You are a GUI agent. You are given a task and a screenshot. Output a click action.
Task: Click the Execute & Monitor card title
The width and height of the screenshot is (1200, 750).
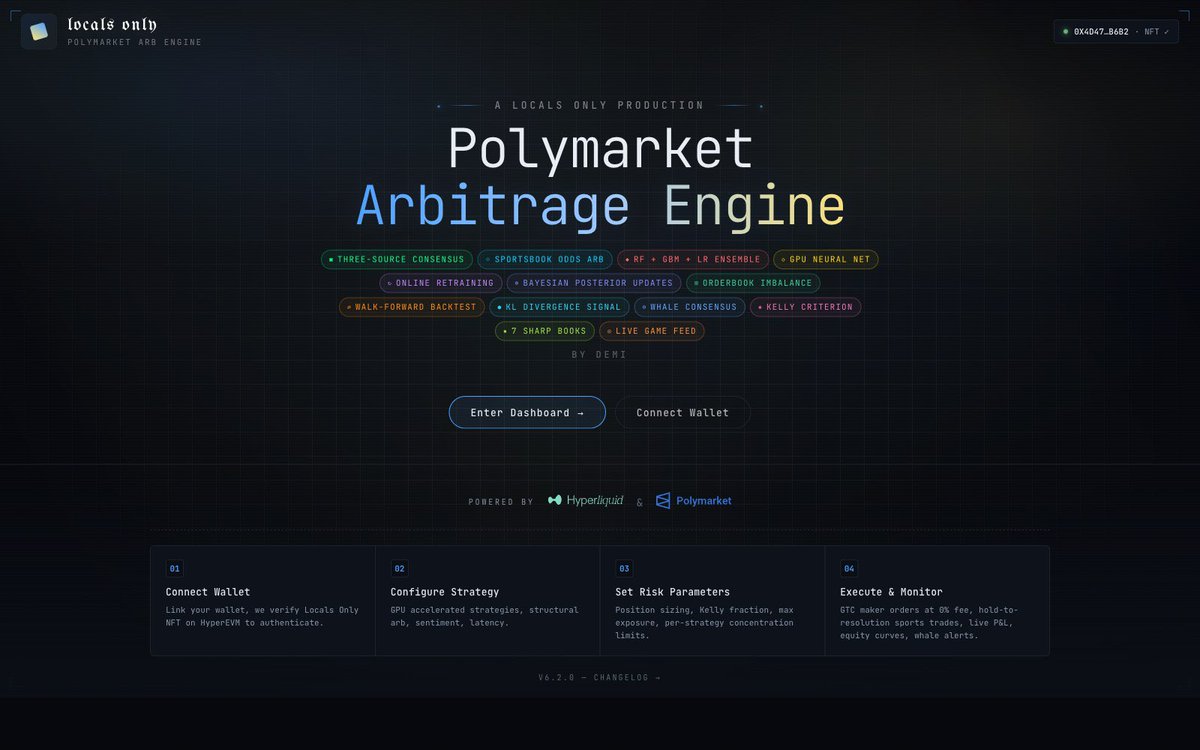892,592
